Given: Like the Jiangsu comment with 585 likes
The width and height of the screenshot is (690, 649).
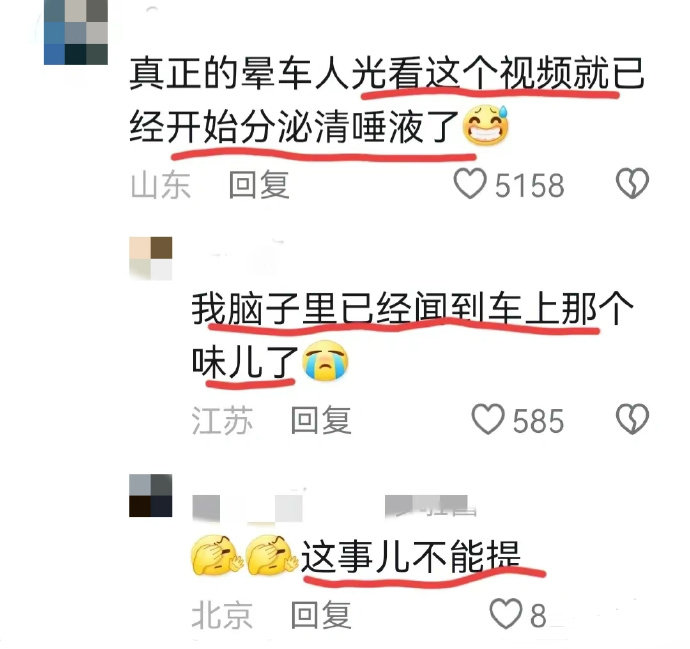Looking at the screenshot, I should click(488, 419).
